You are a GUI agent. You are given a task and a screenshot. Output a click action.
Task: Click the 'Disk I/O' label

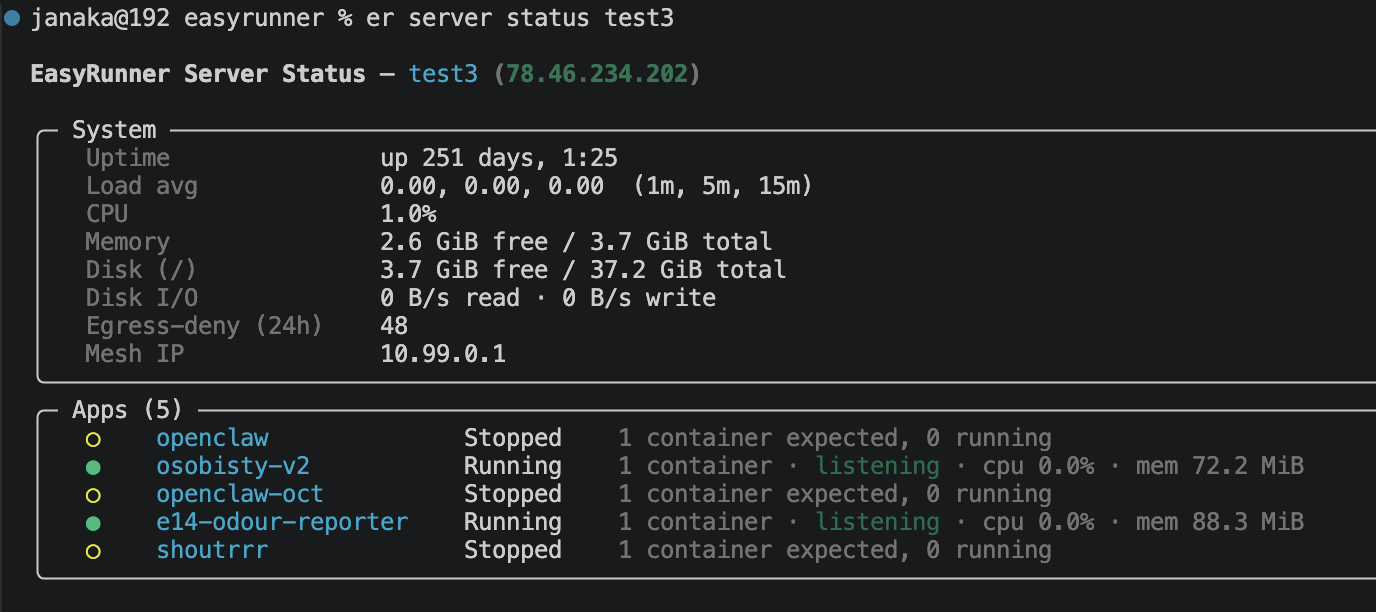pyautogui.click(x=142, y=298)
